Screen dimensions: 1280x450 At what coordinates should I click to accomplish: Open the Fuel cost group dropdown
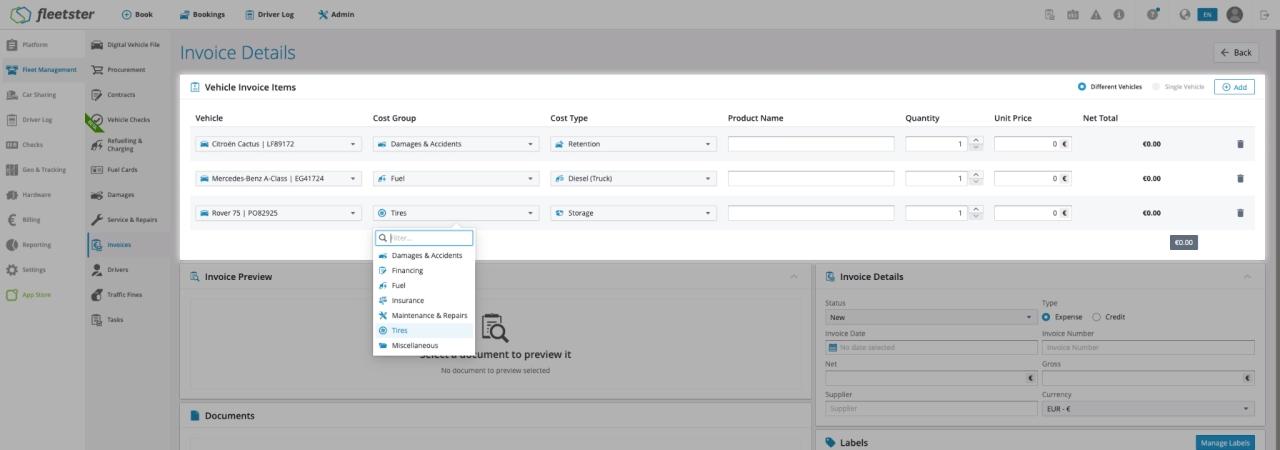pos(456,179)
